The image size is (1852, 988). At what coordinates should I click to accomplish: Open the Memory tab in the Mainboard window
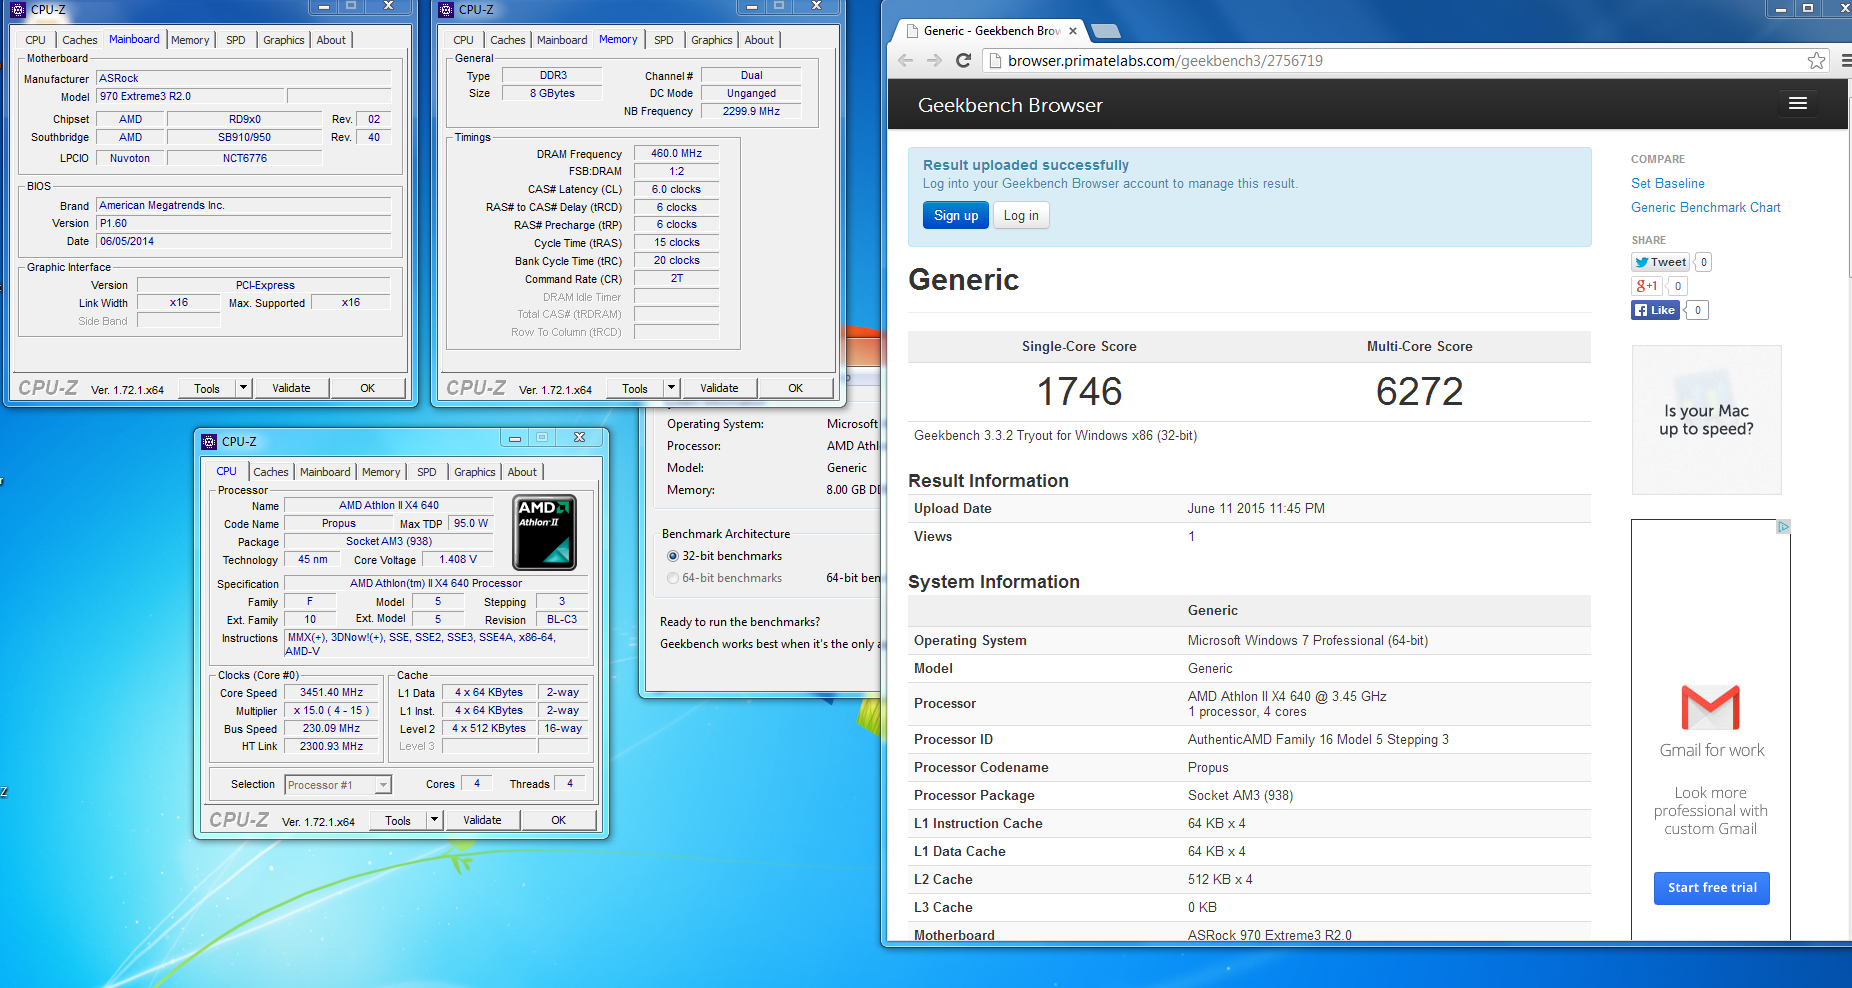pyautogui.click(x=190, y=40)
